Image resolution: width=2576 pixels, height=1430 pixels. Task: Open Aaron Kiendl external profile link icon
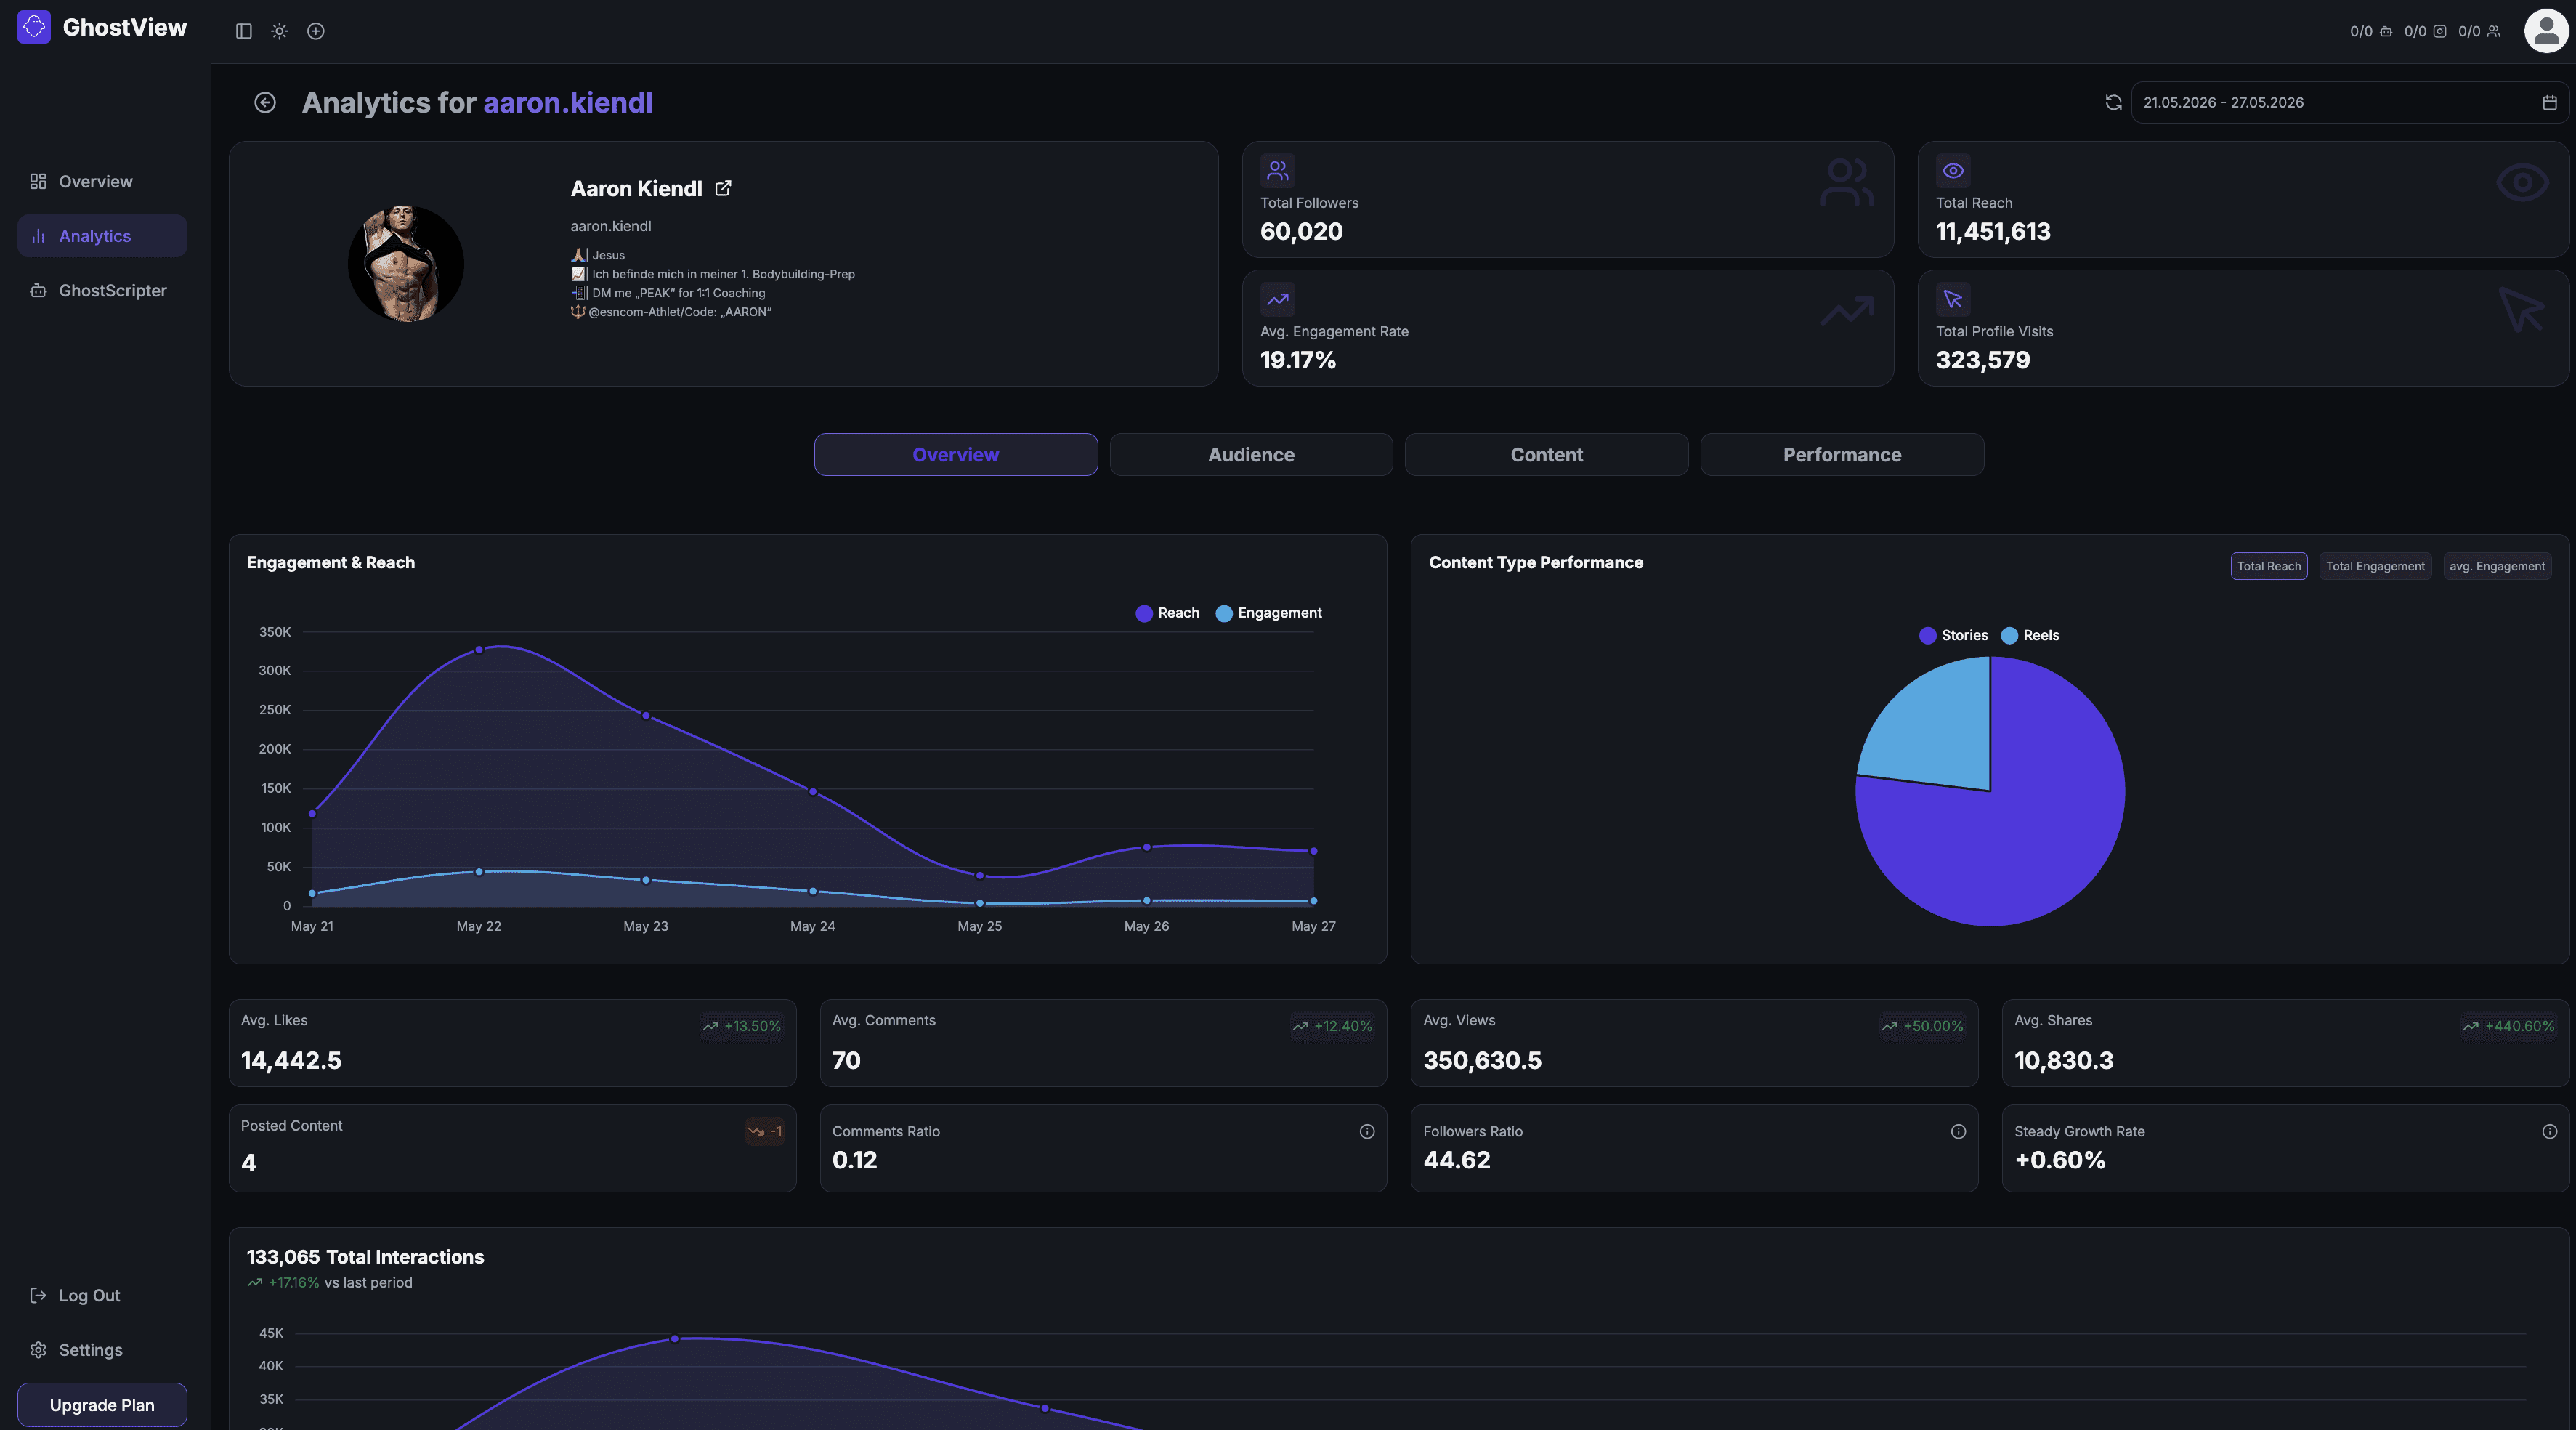click(723, 188)
